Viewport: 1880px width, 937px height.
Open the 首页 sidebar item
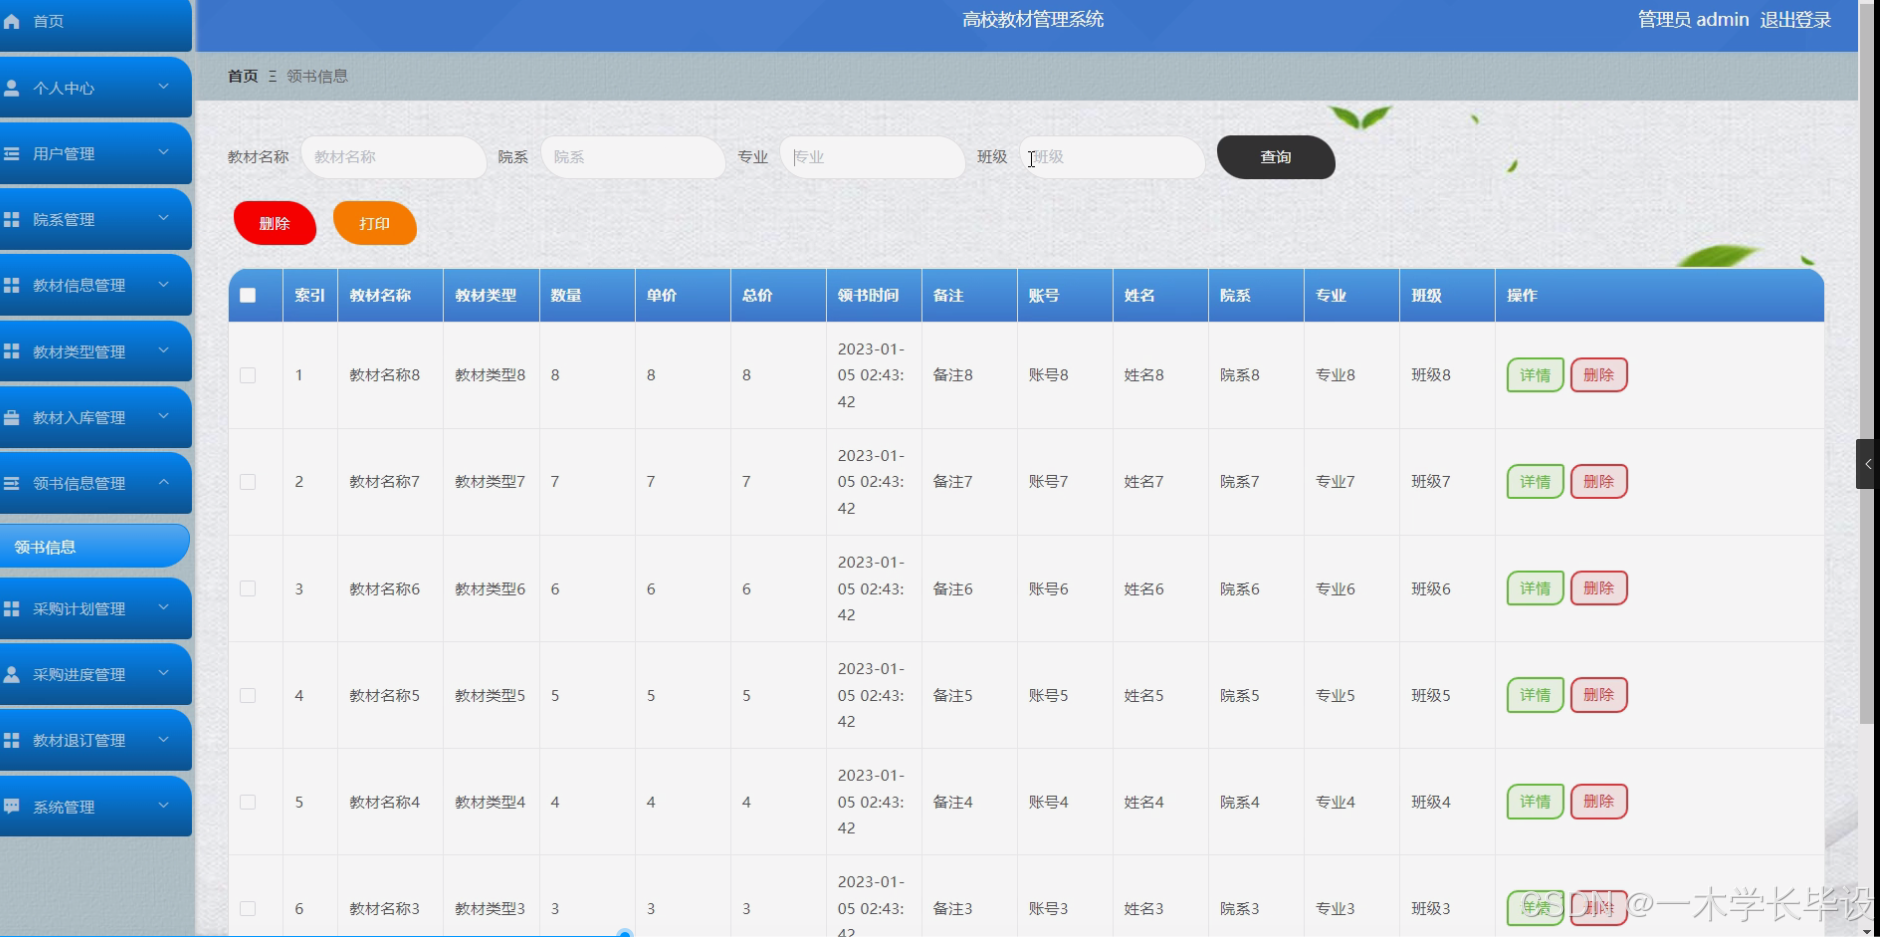[x=95, y=23]
